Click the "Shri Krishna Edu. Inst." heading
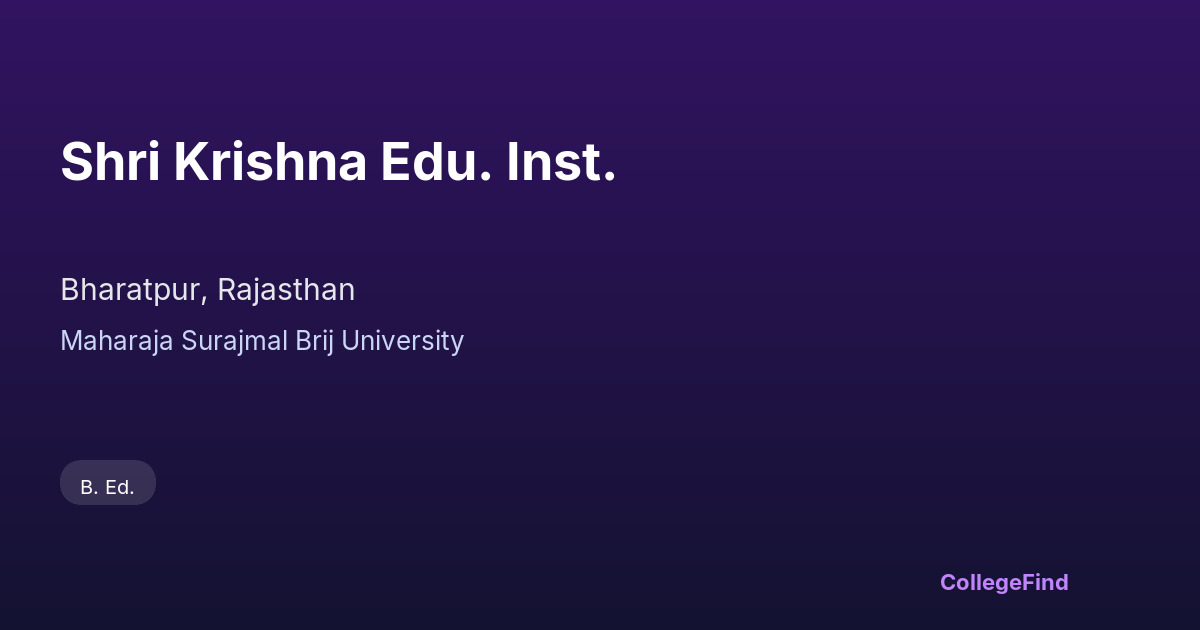The width and height of the screenshot is (1200, 630). pos(338,162)
